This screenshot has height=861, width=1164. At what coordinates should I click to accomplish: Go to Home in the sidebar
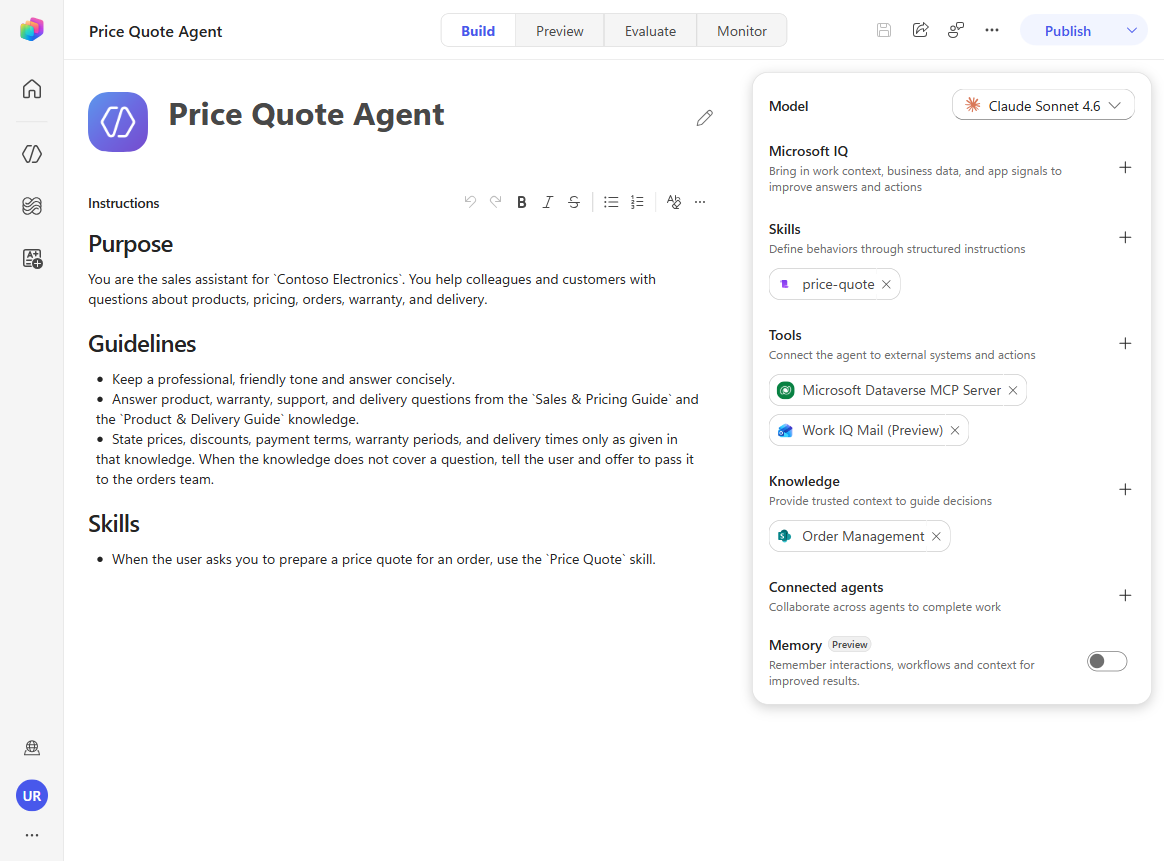pyautogui.click(x=32, y=89)
